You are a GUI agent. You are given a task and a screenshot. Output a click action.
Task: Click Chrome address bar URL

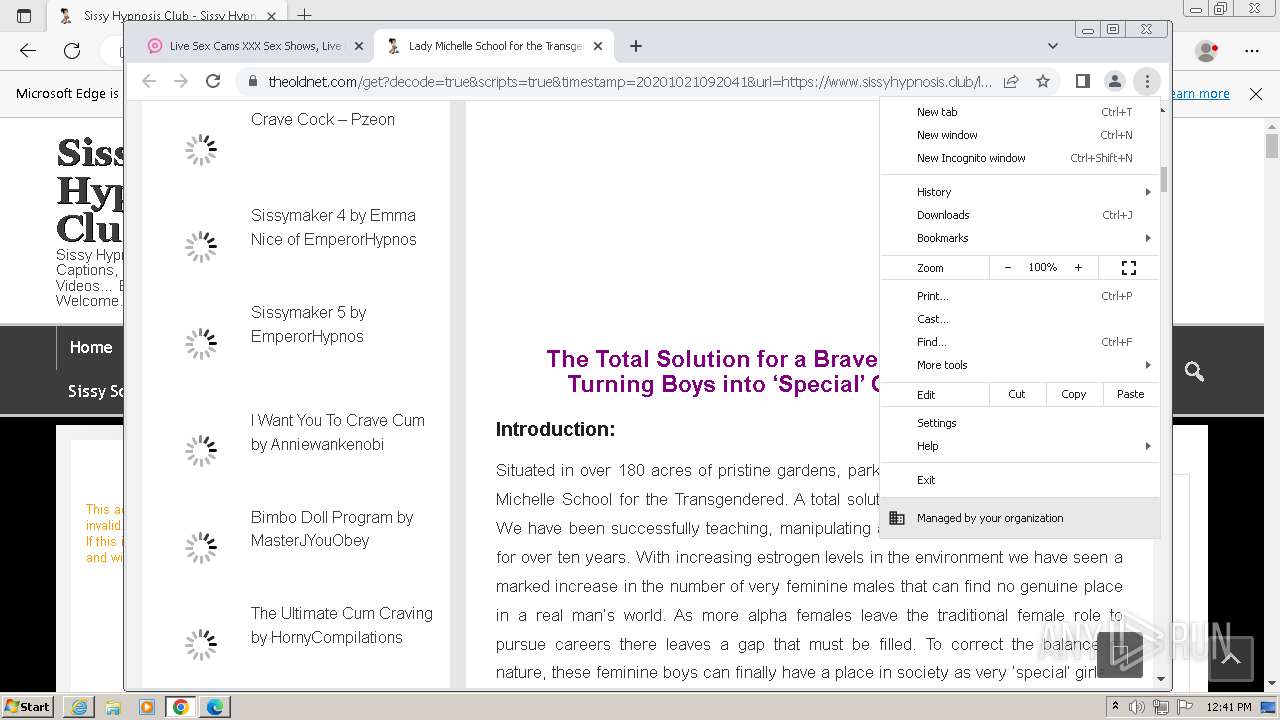tap(630, 82)
